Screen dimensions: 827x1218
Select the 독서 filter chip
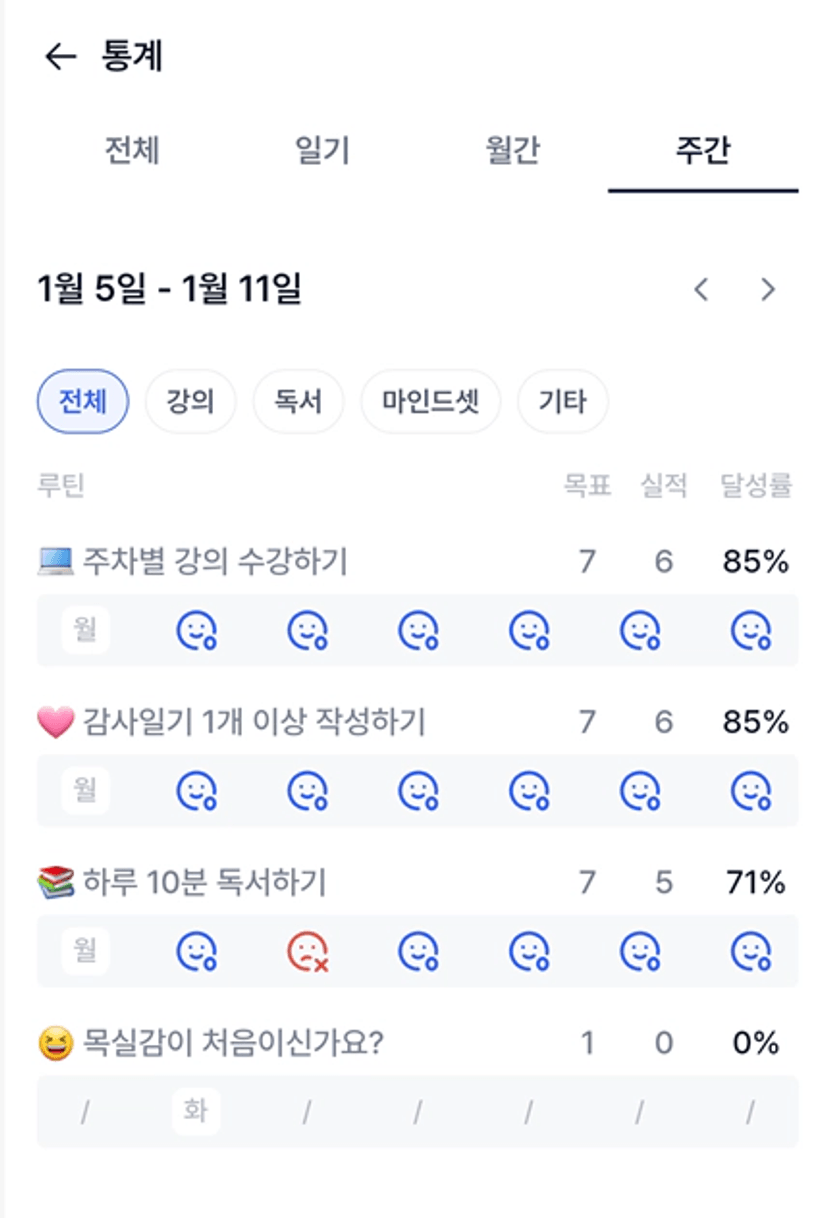click(299, 402)
